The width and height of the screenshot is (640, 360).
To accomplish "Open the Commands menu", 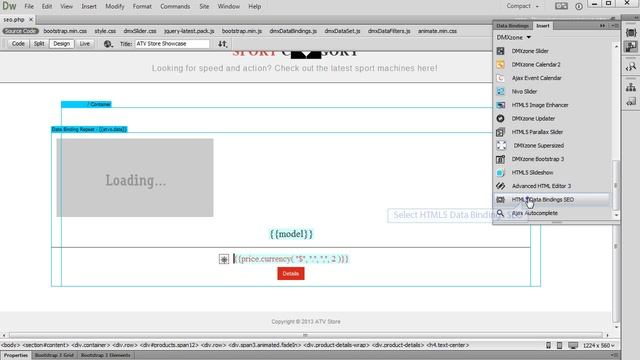I will [175, 7].
